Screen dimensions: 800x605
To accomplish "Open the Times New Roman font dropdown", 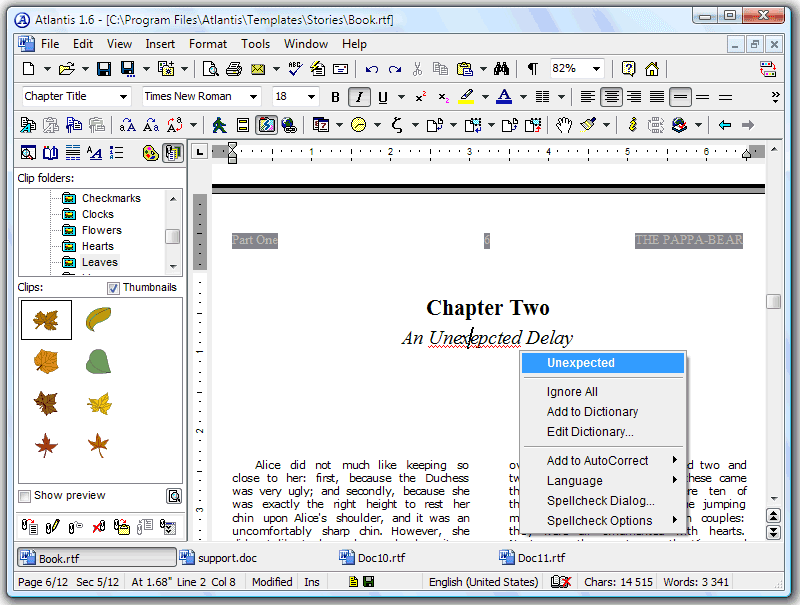I will click(x=198, y=96).
